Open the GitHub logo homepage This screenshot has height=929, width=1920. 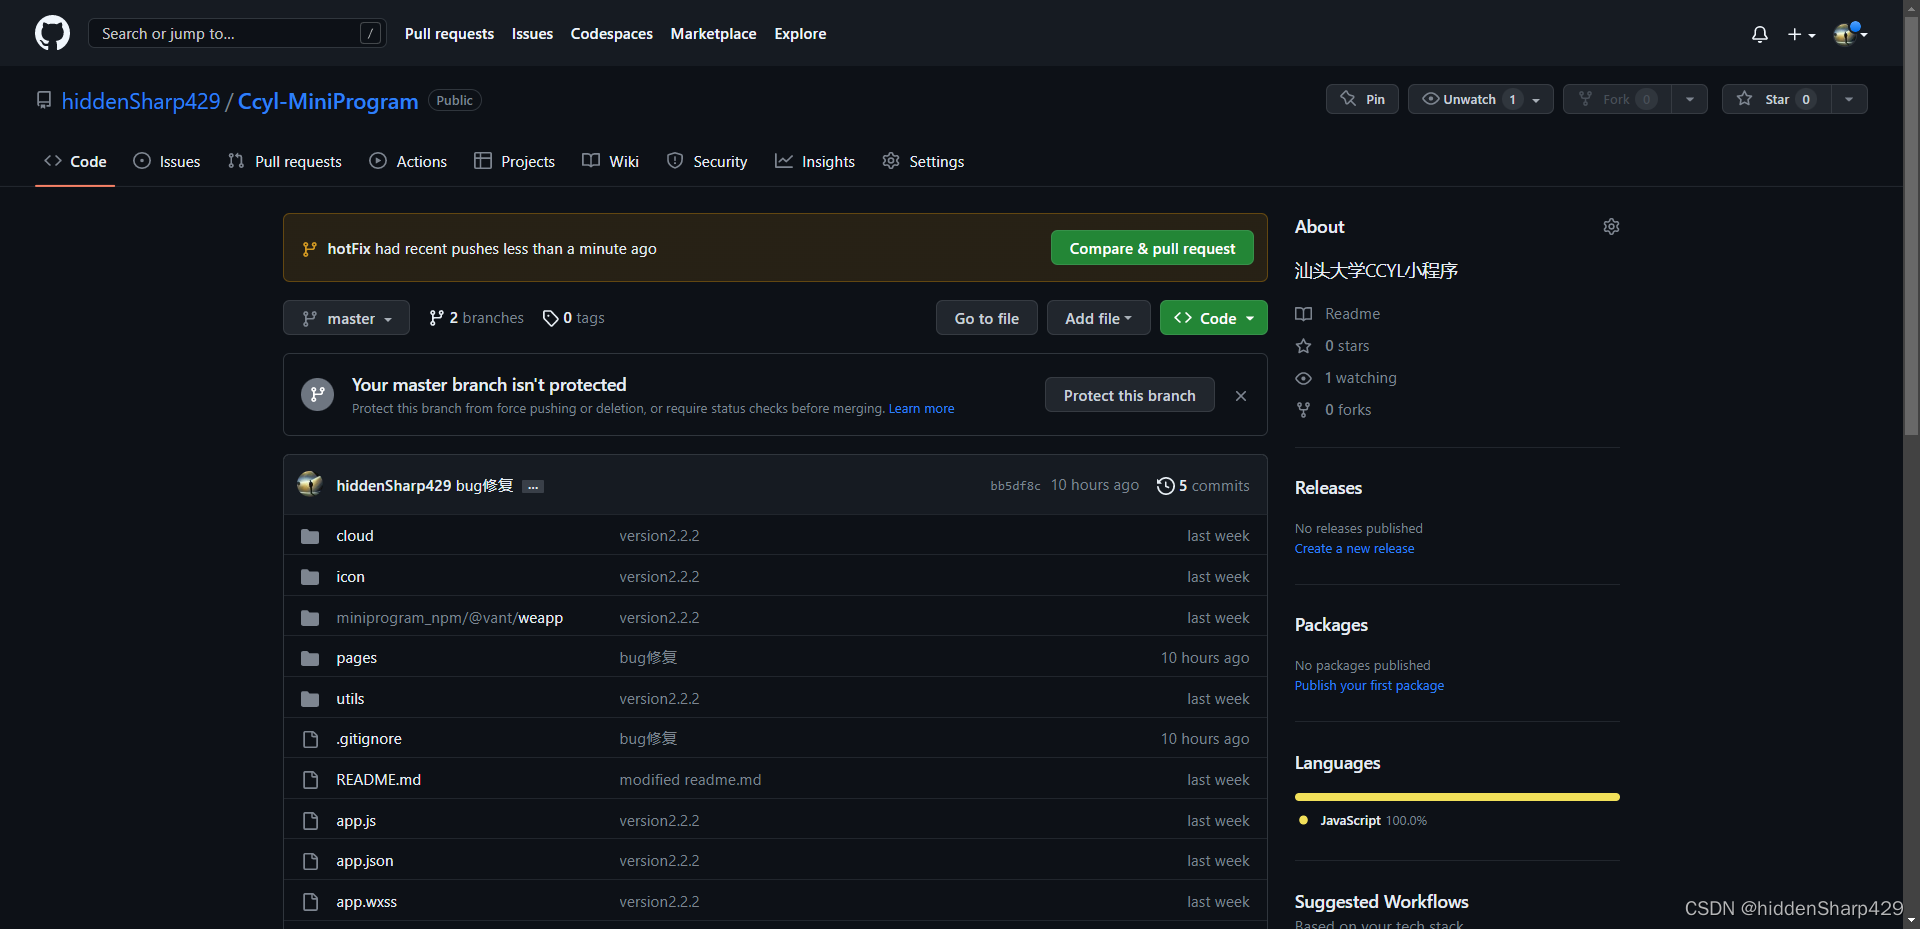52,33
